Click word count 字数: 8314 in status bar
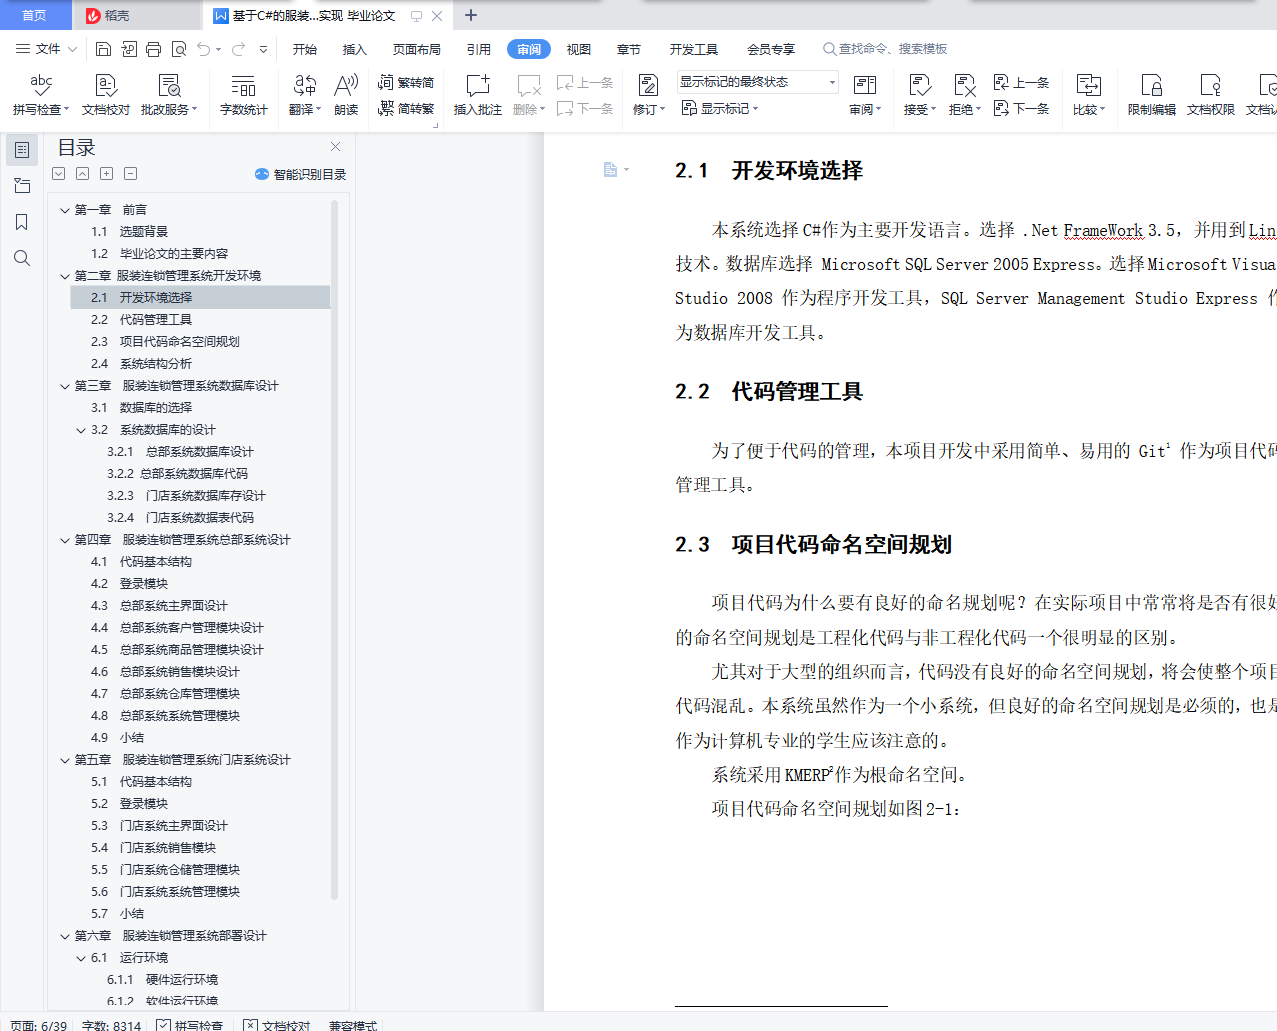The image size is (1277, 1031). (111, 1025)
